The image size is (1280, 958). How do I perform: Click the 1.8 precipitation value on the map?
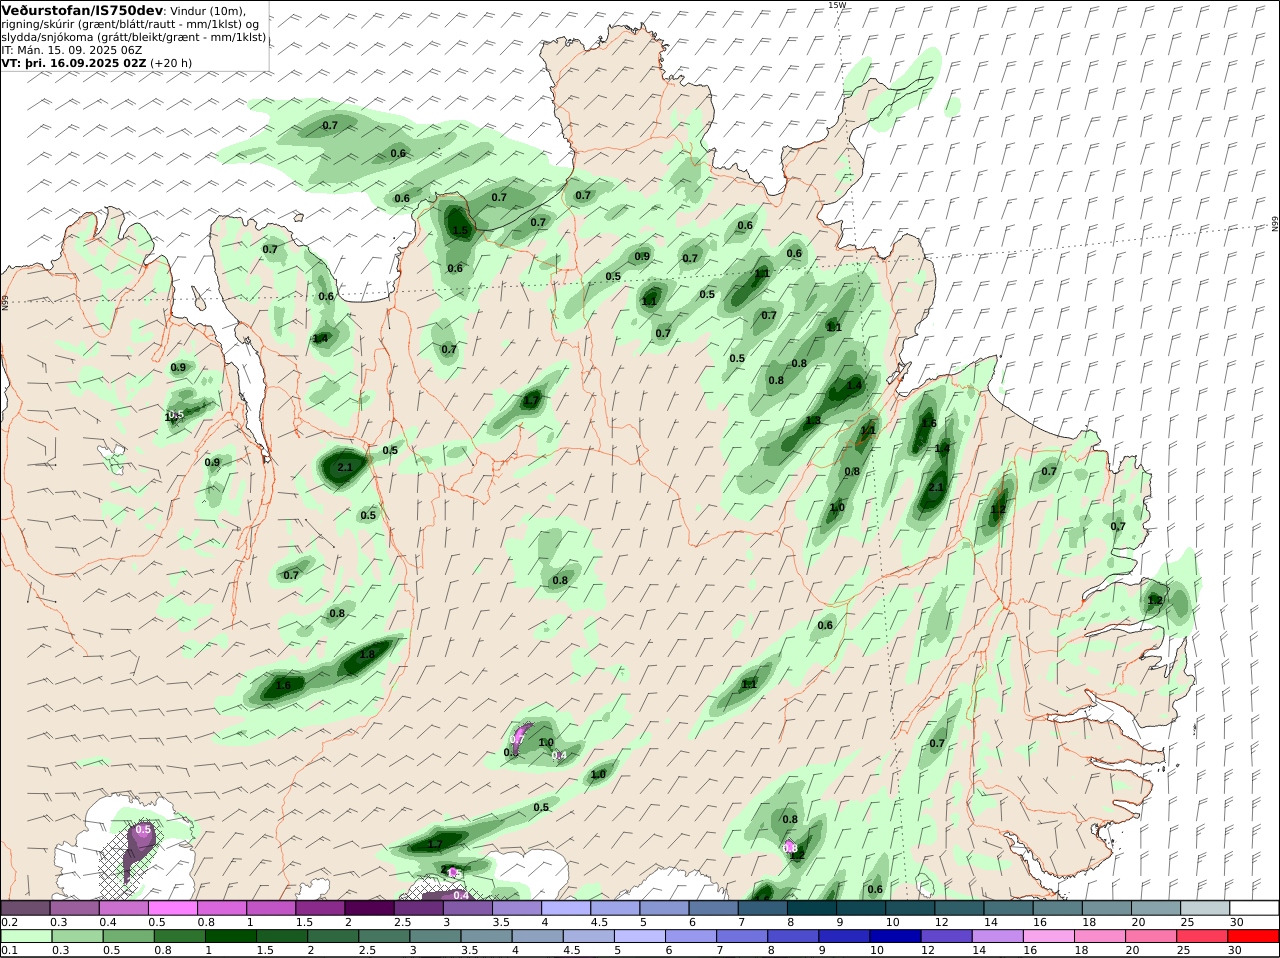tap(367, 655)
